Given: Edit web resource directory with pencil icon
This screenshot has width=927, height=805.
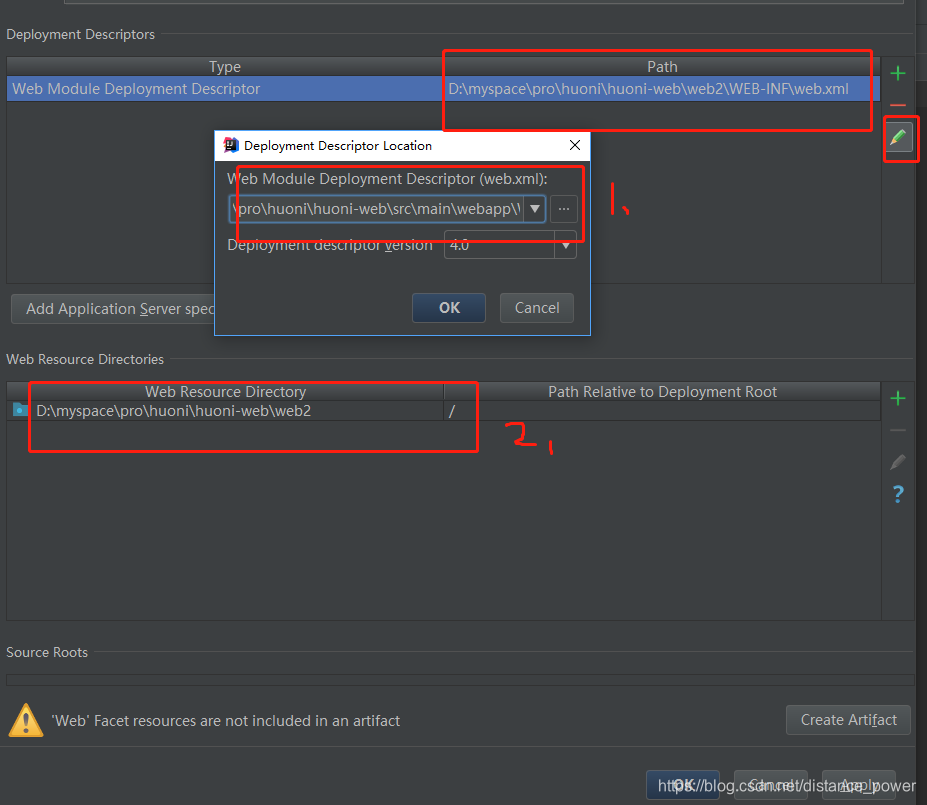Looking at the screenshot, I should tap(897, 462).
